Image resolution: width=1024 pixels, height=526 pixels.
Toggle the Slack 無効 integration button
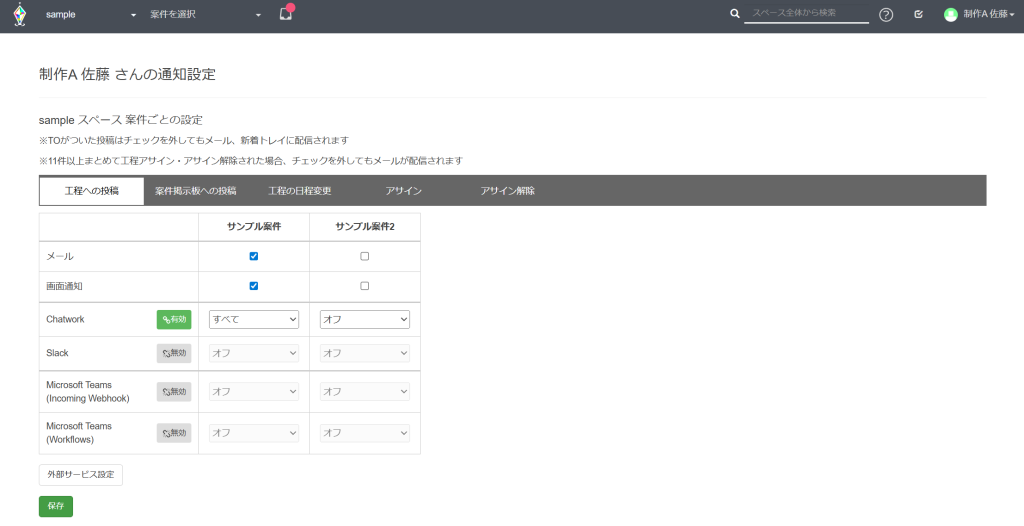[174, 353]
